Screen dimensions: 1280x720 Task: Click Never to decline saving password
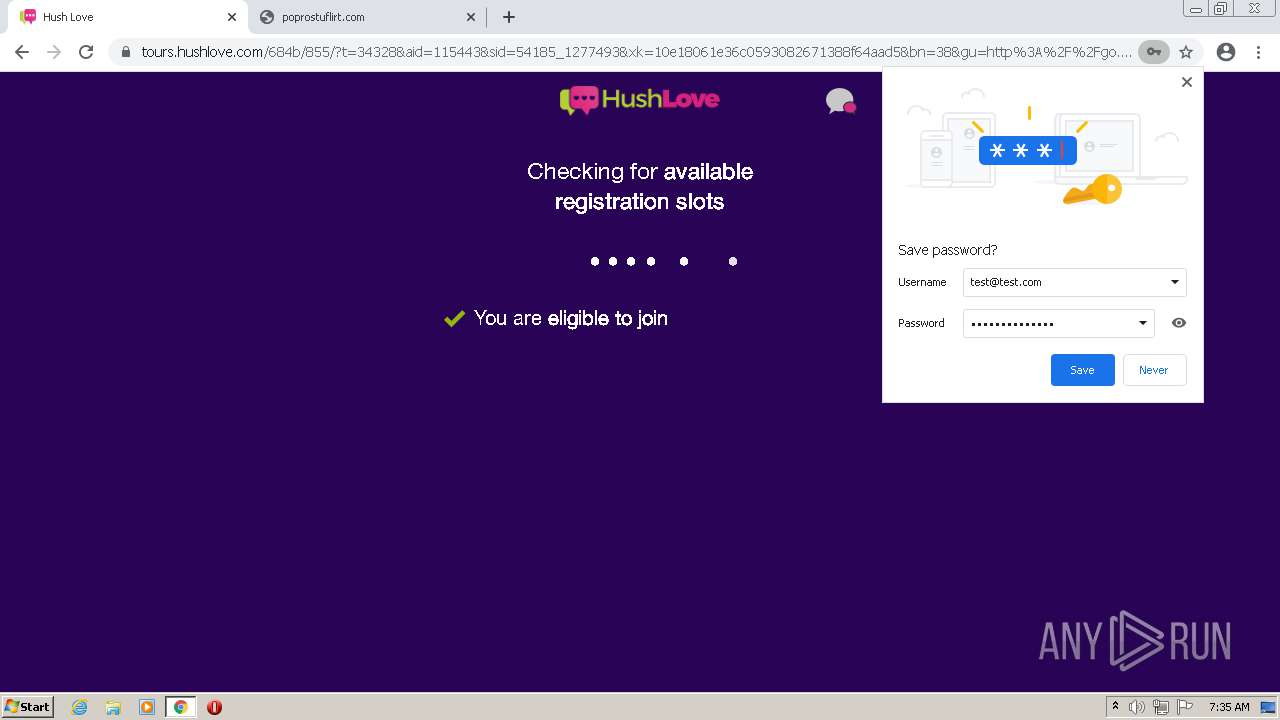pos(1154,370)
